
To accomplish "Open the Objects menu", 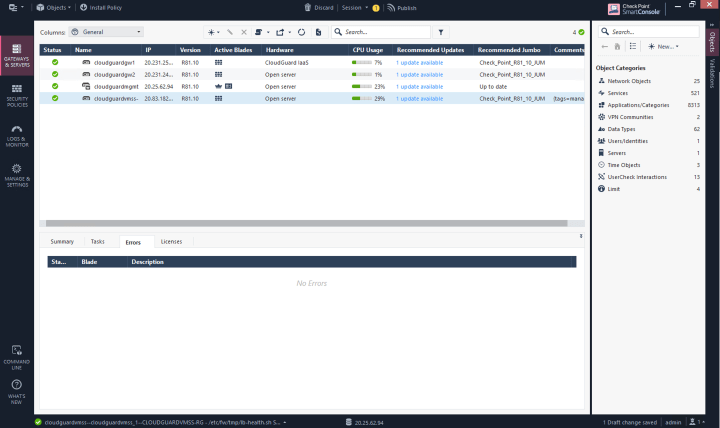I will 54,7.
